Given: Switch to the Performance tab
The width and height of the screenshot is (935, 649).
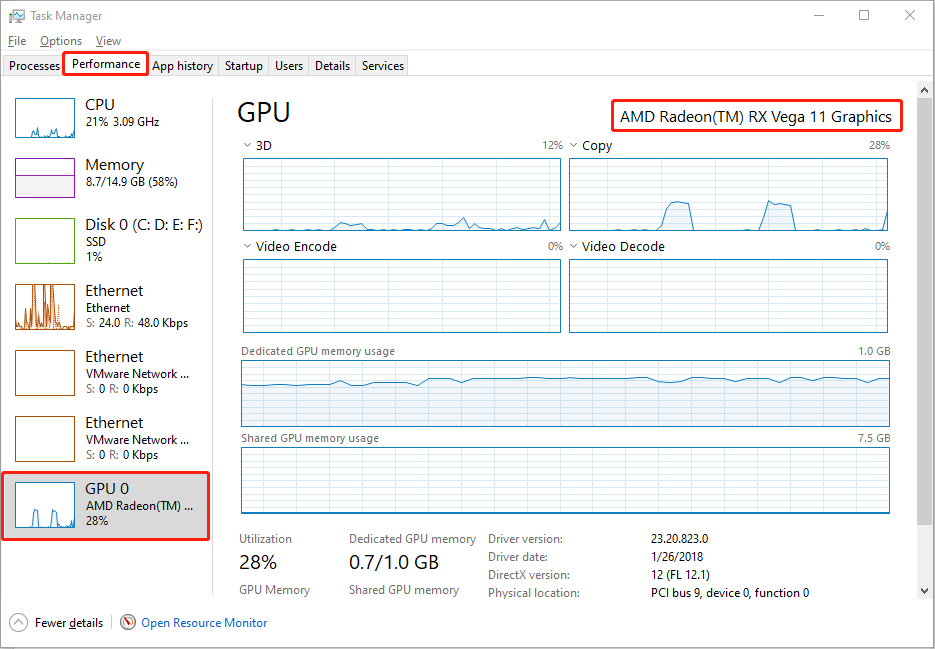Looking at the screenshot, I should coord(106,64).
